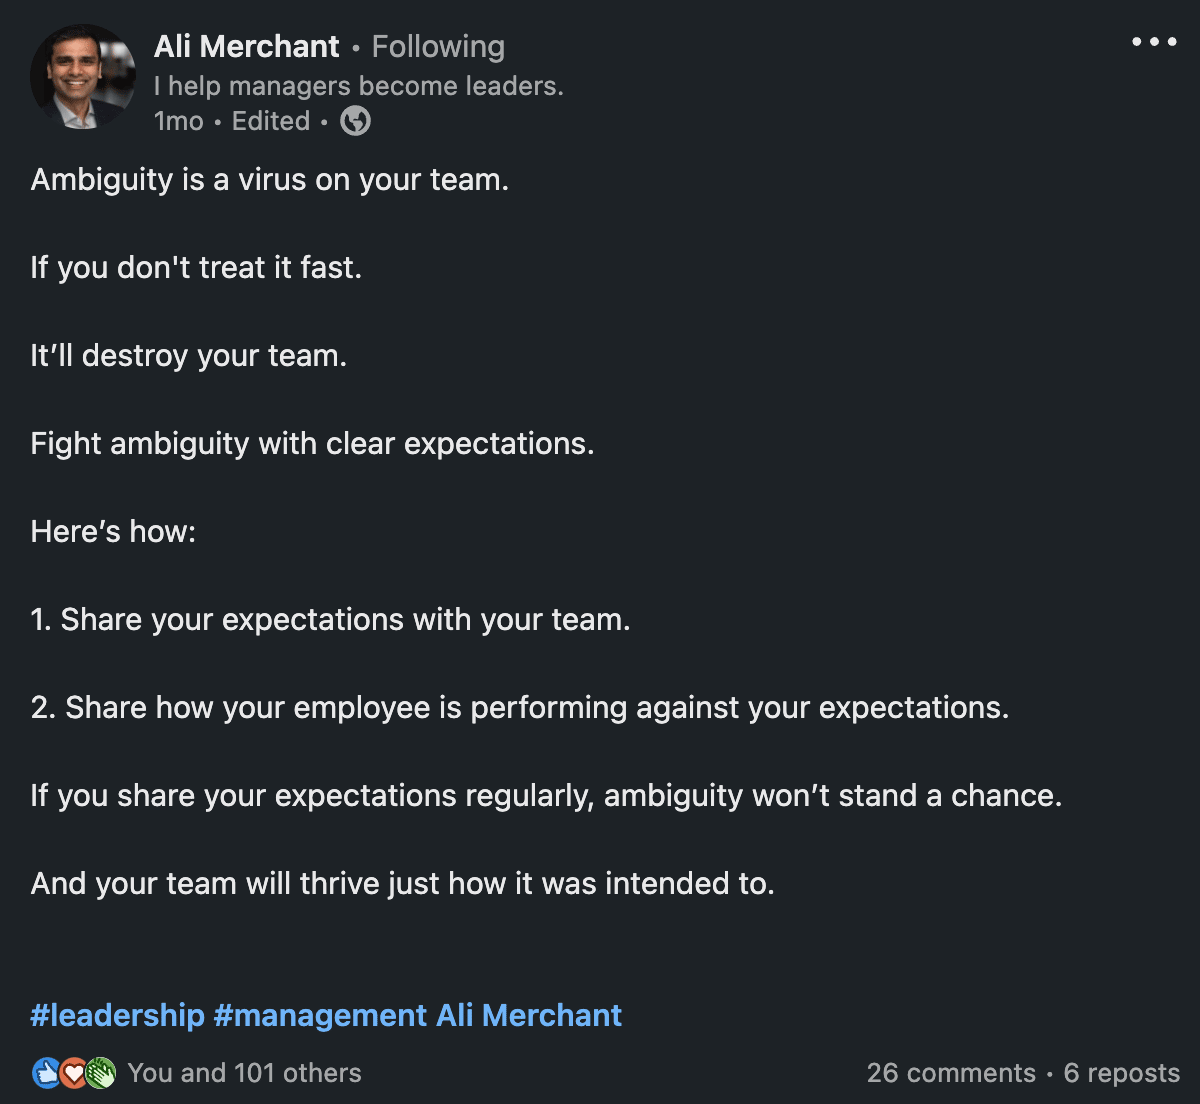
Task: View the 'You and 101 others' reactions list
Action: pyautogui.click(x=245, y=1073)
